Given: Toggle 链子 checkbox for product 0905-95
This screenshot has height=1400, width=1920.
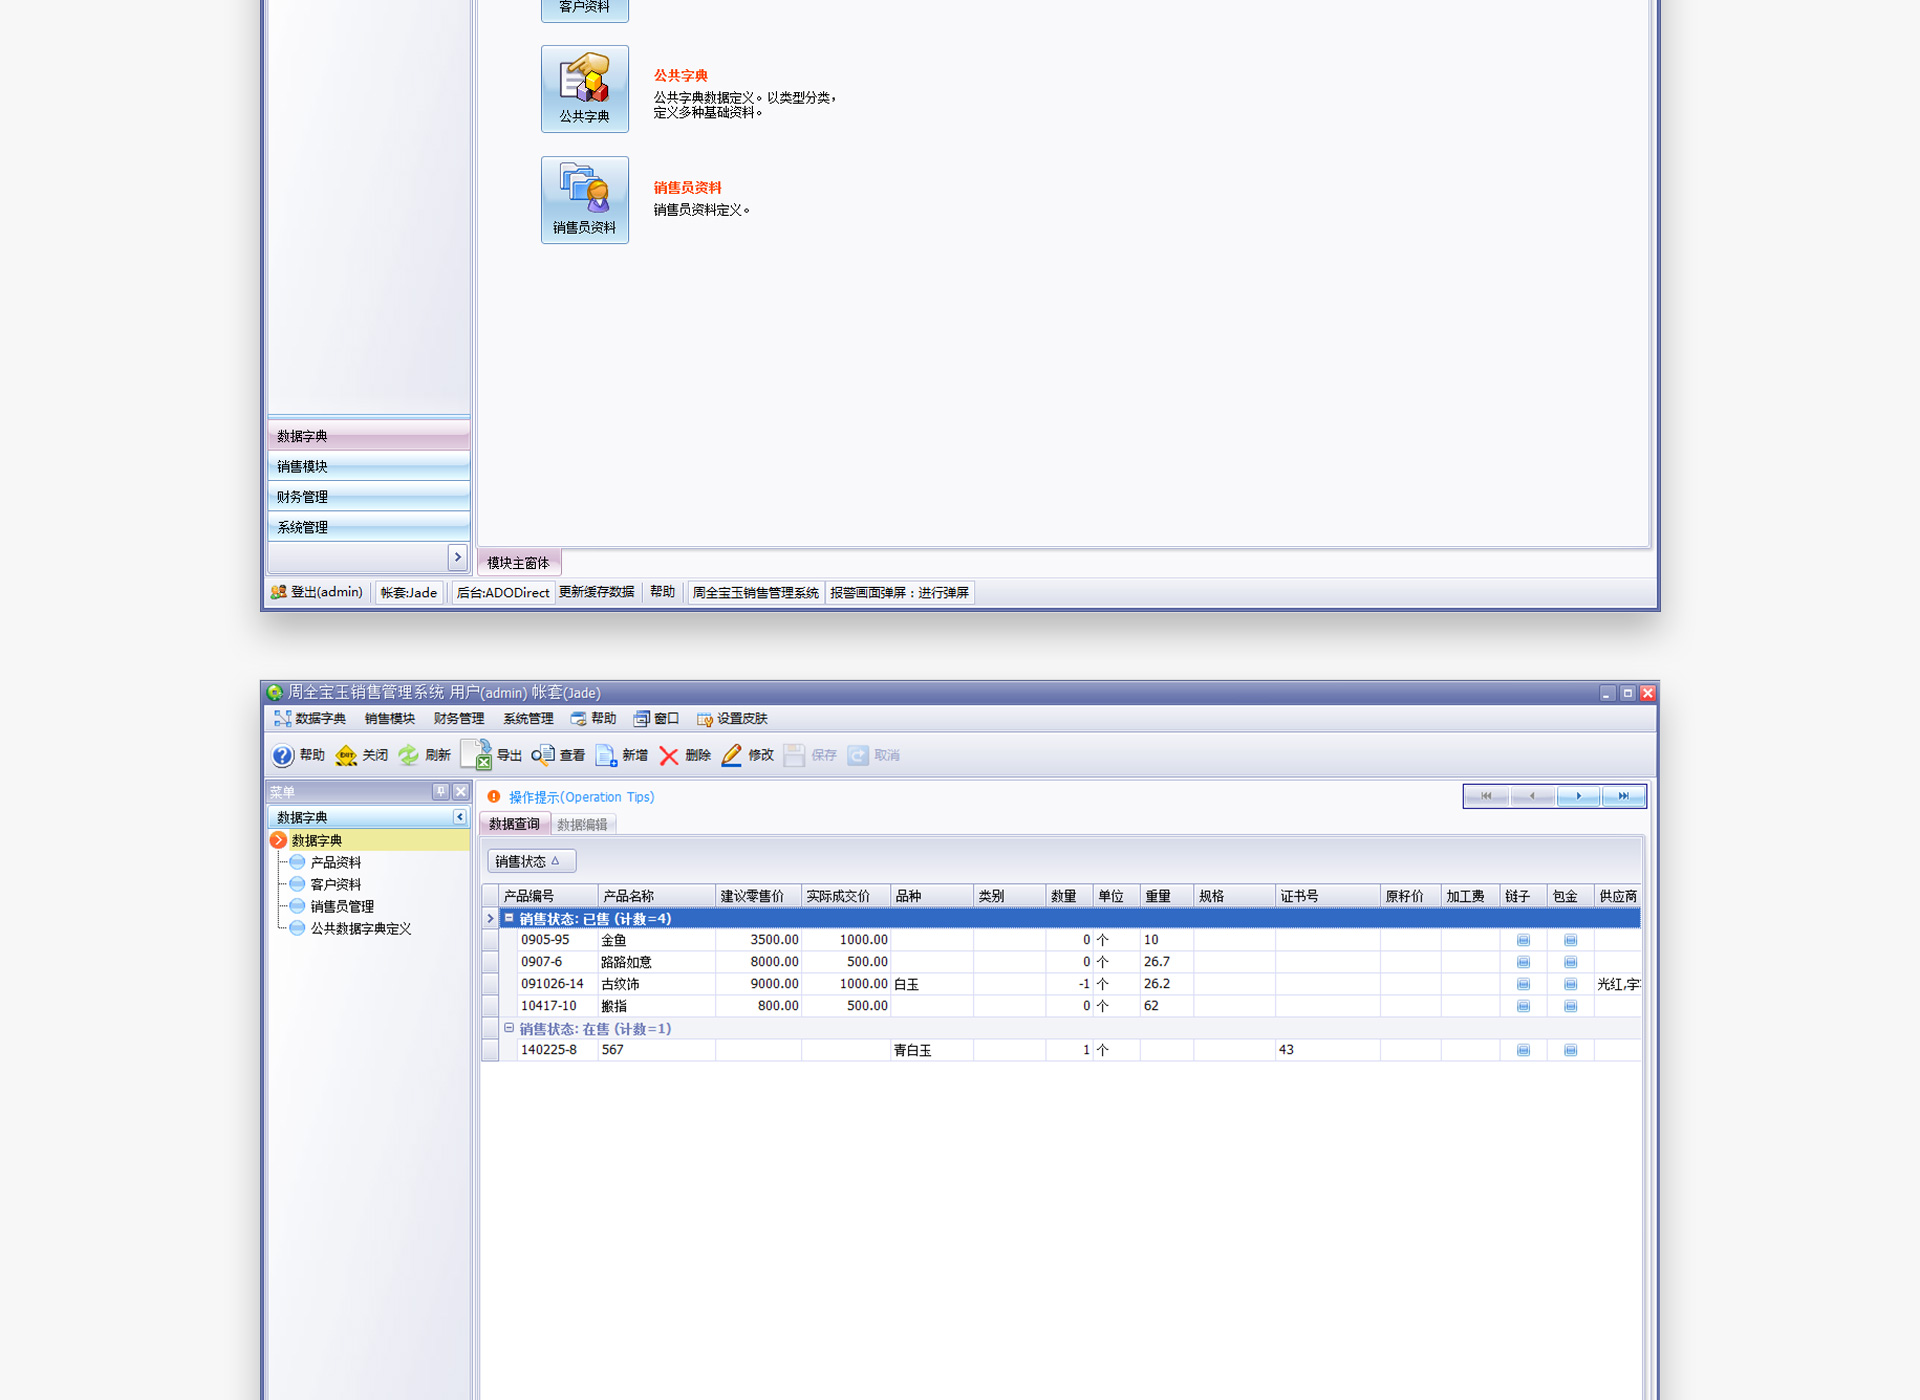Looking at the screenshot, I should [x=1523, y=940].
